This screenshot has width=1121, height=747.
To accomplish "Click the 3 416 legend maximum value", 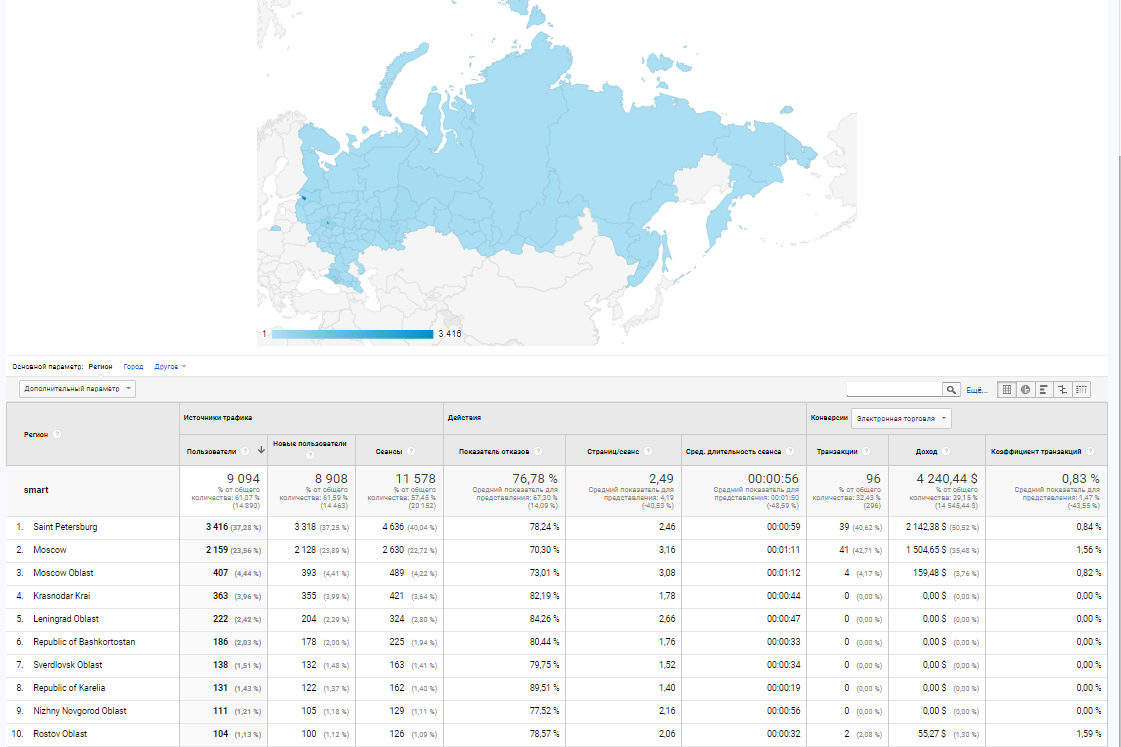I will click(x=450, y=334).
